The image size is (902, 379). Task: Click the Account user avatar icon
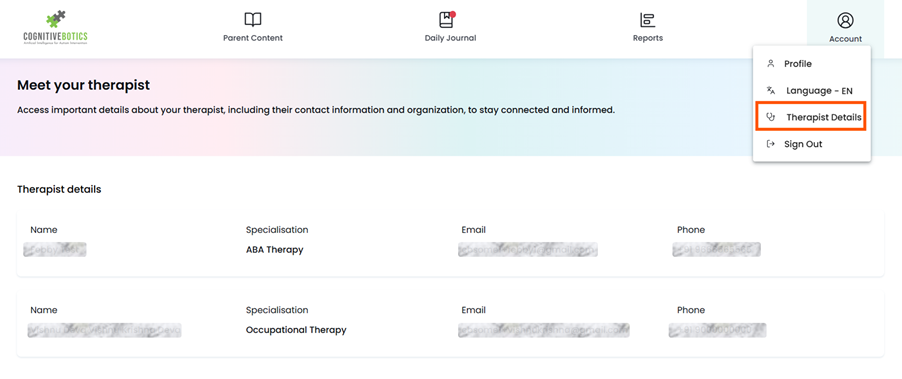[x=845, y=20]
